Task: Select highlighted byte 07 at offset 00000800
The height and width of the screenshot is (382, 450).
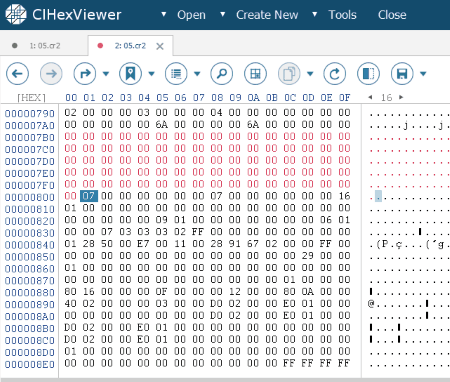Action: pos(89,196)
